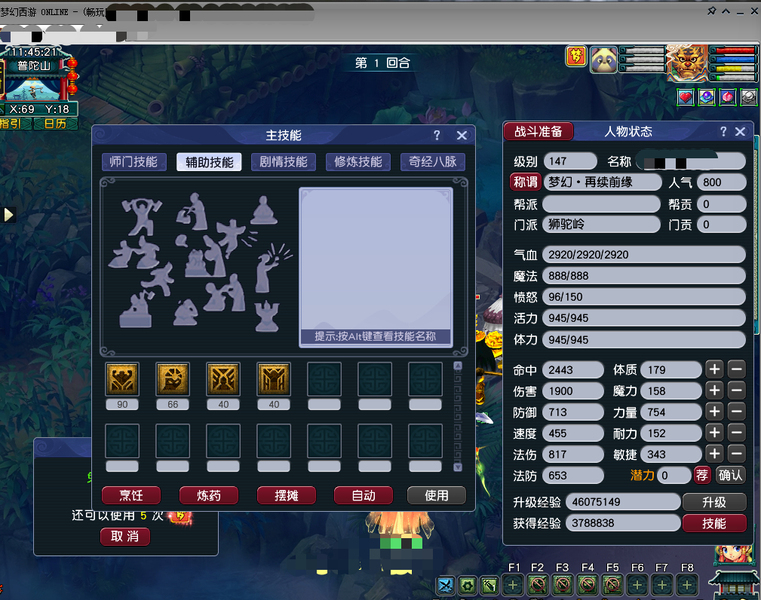Viewport: 761px width, 600px height.
Task: Decrease 体质 with the minus button
Action: tap(736, 369)
